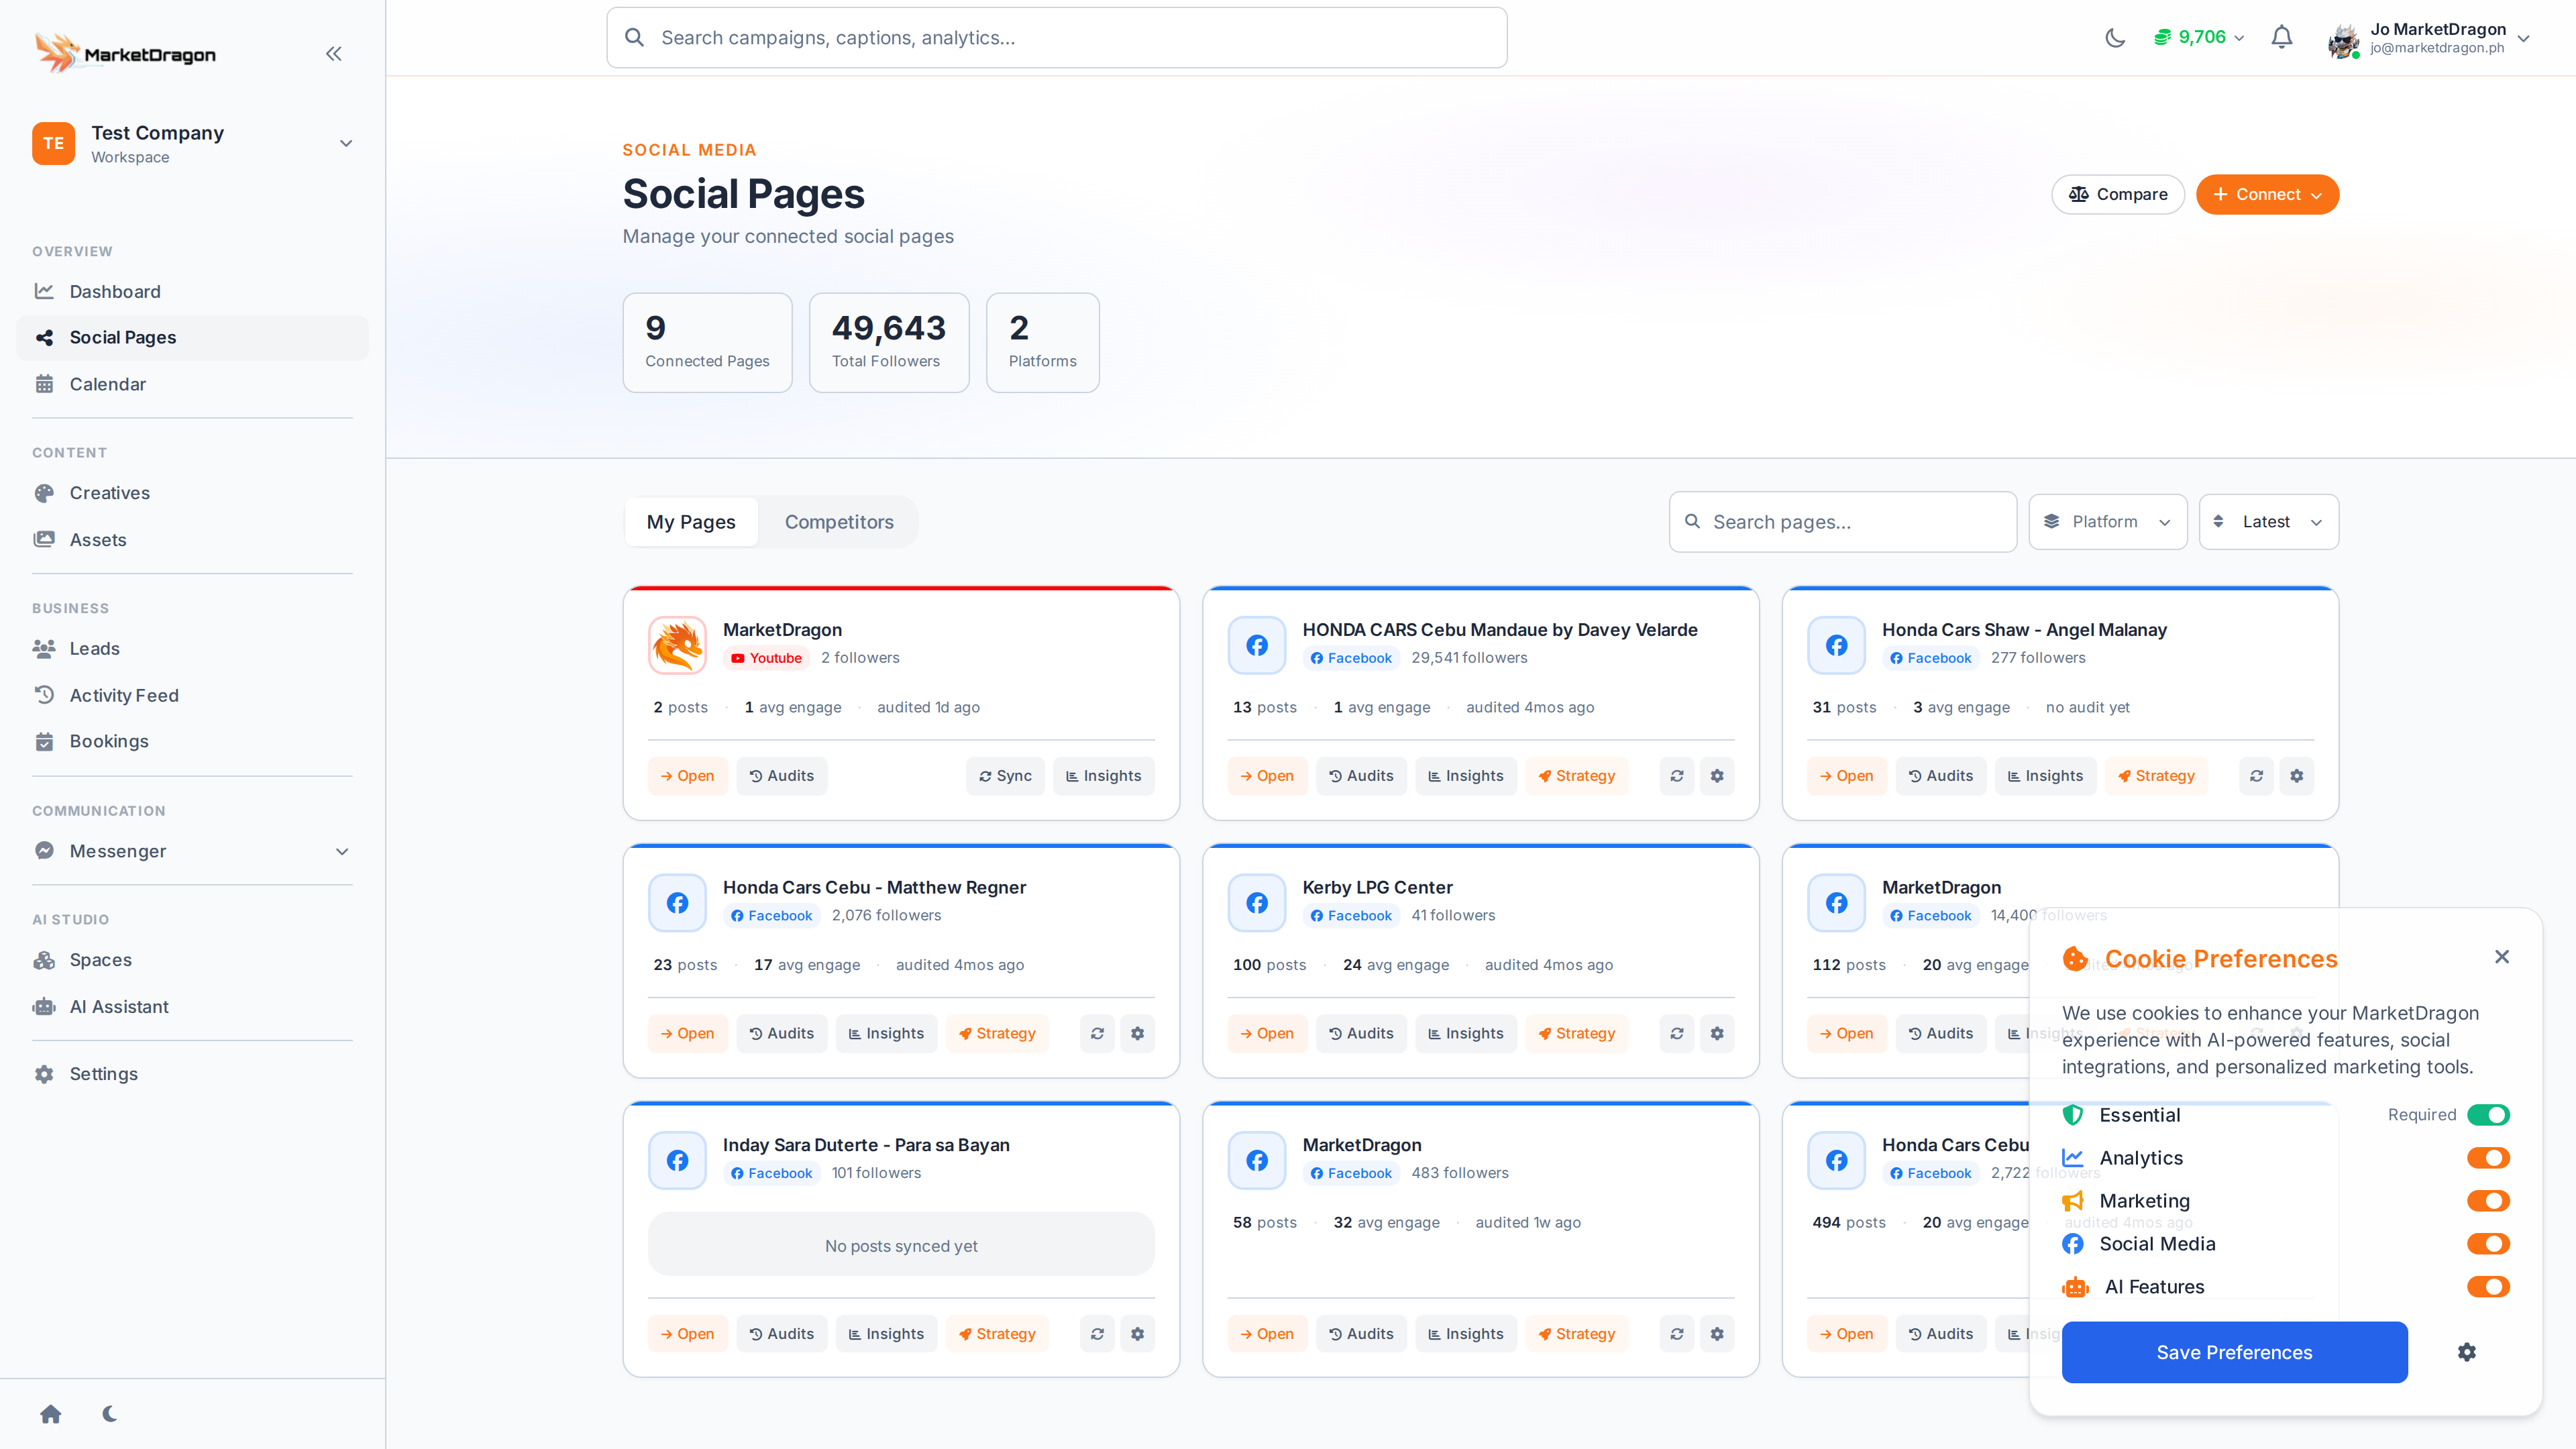
Task: Click MarketDragon YouTube page avatar
Action: 678,645
